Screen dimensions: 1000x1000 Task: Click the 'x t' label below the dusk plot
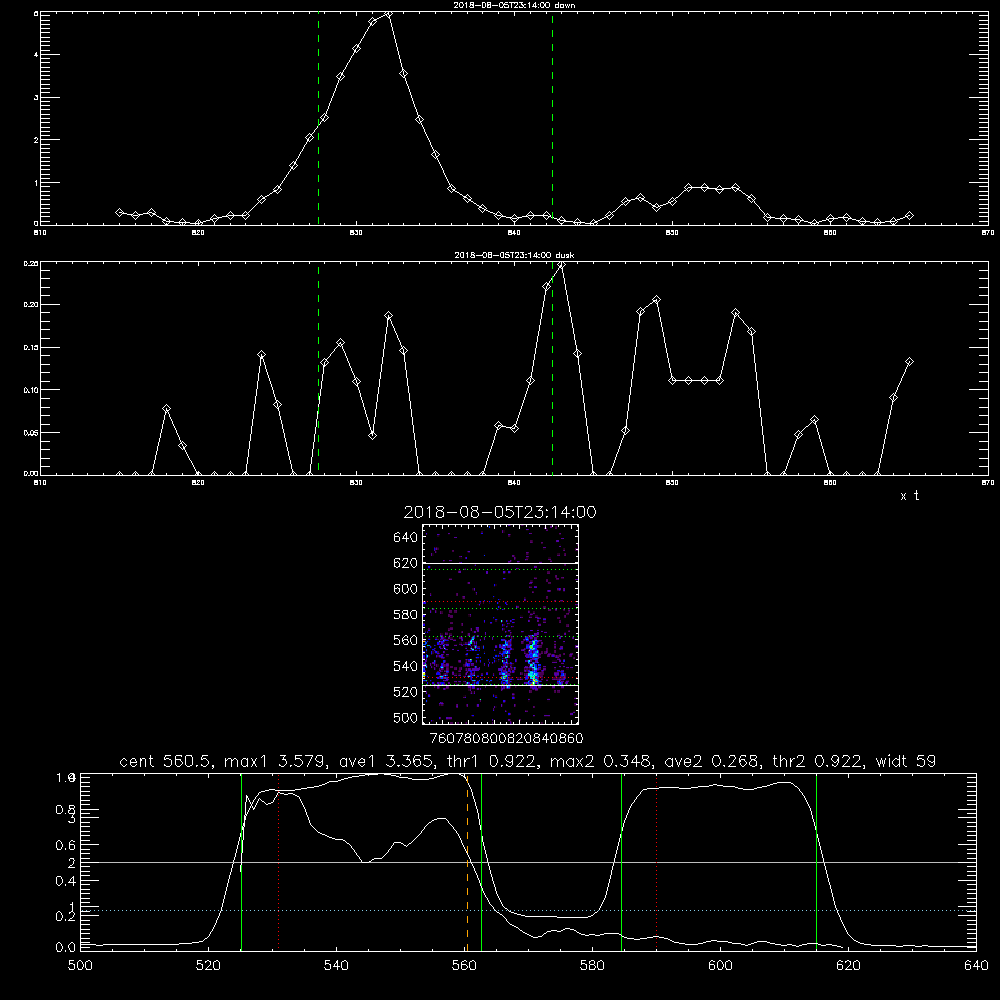click(x=909, y=496)
